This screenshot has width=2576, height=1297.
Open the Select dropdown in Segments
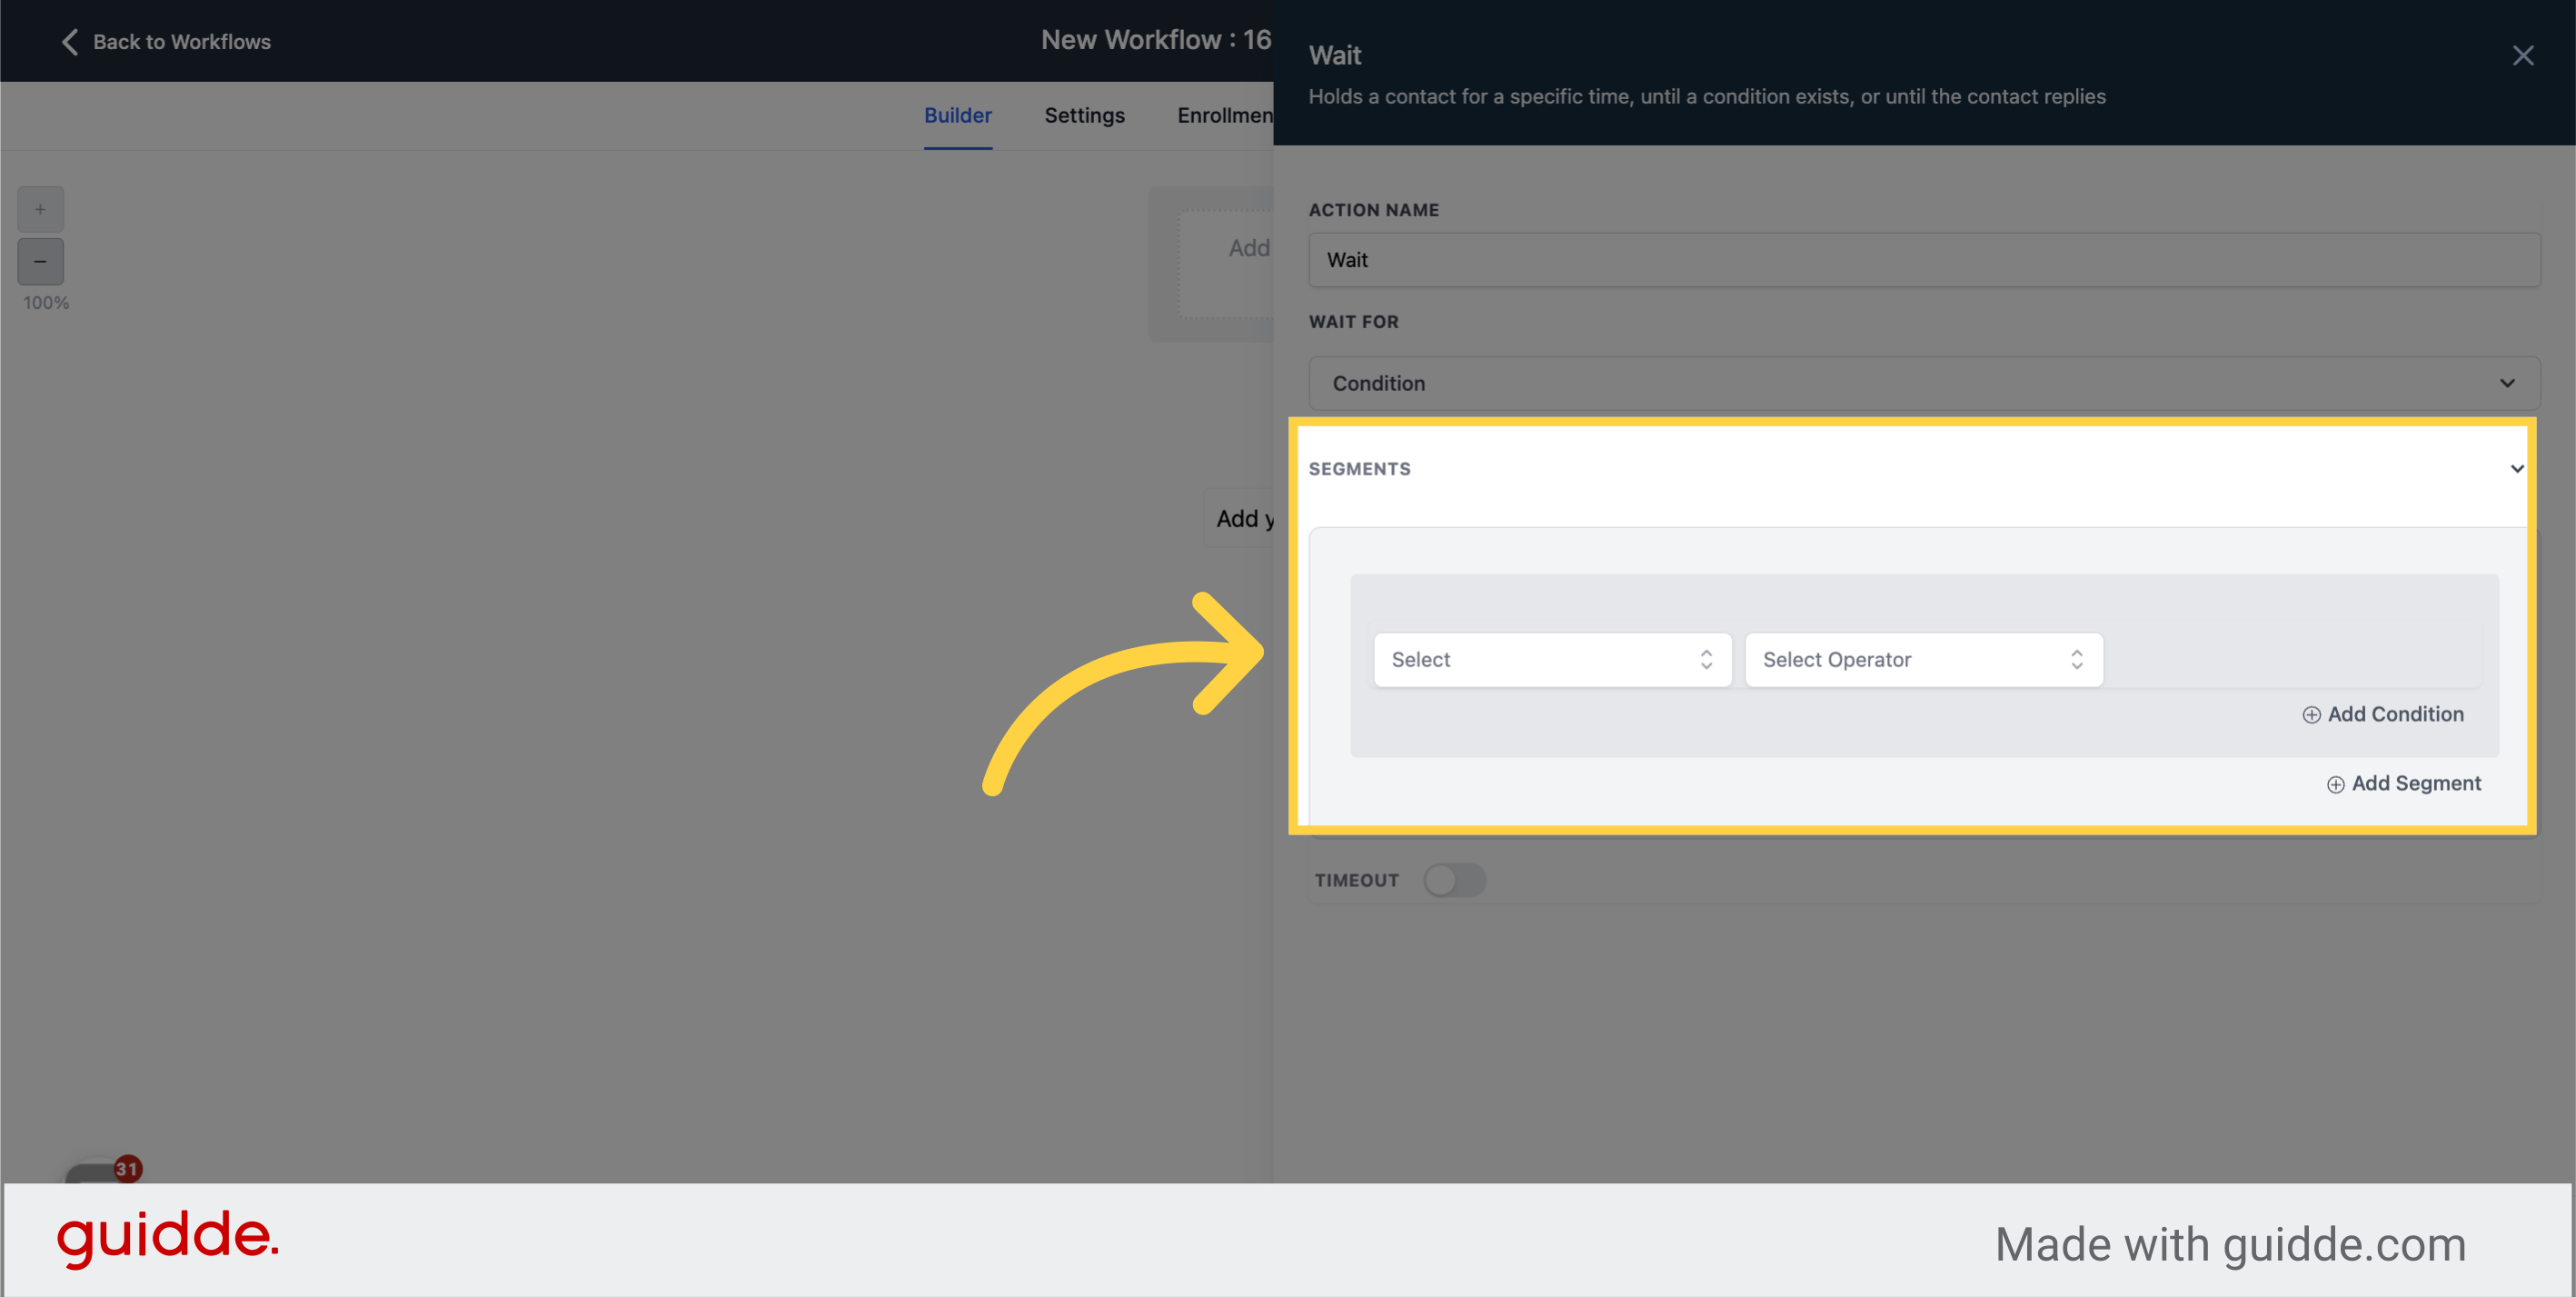(1551, 660)
